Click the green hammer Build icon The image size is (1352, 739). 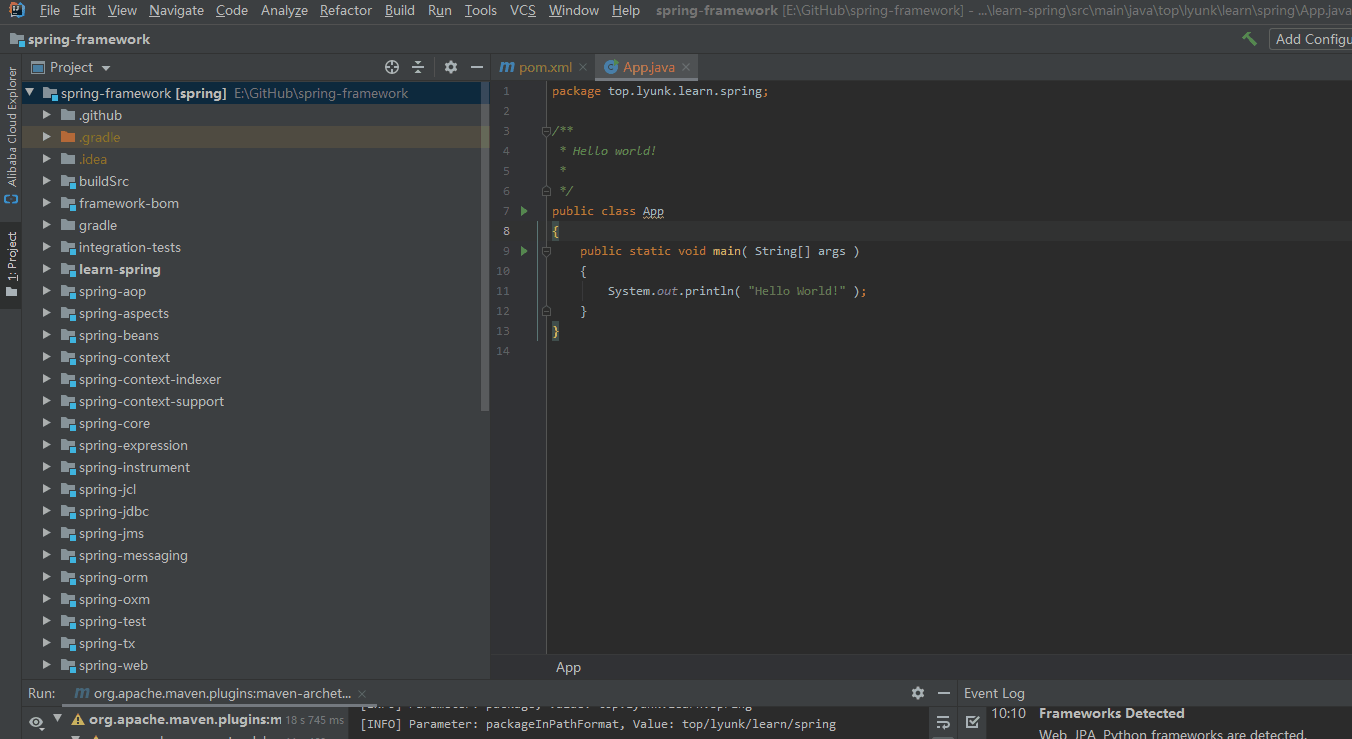pyautogui.click(x=1249, y=39)
